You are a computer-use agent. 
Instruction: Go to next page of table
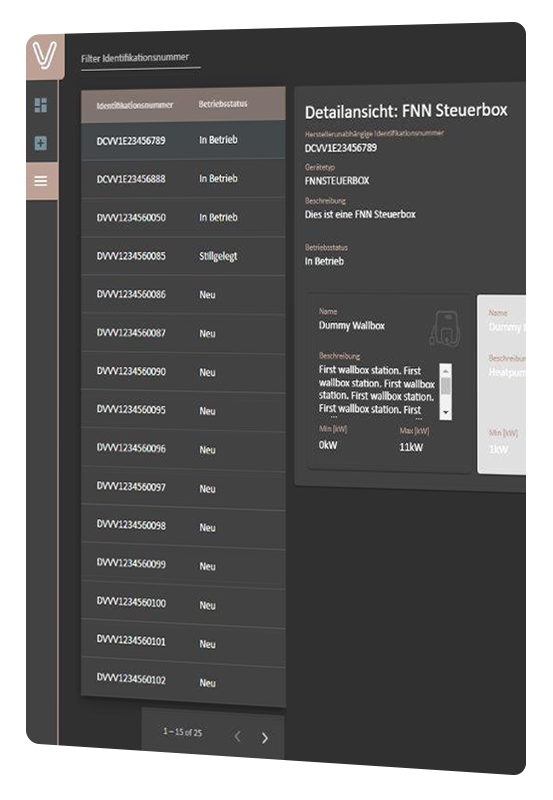(x=264, y=738)
